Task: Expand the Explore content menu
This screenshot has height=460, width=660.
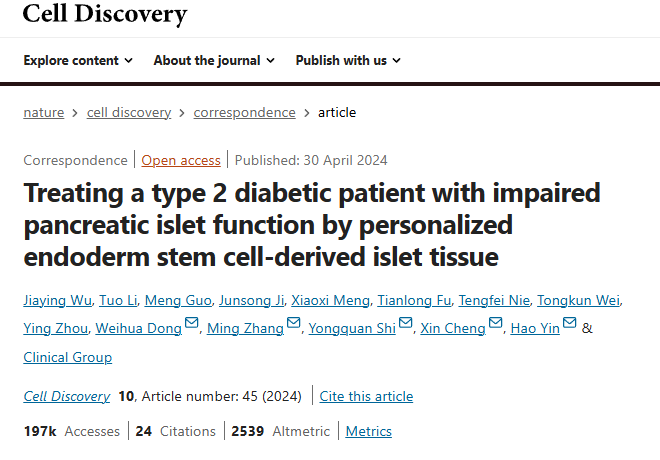Action: (x=78, y=60)
